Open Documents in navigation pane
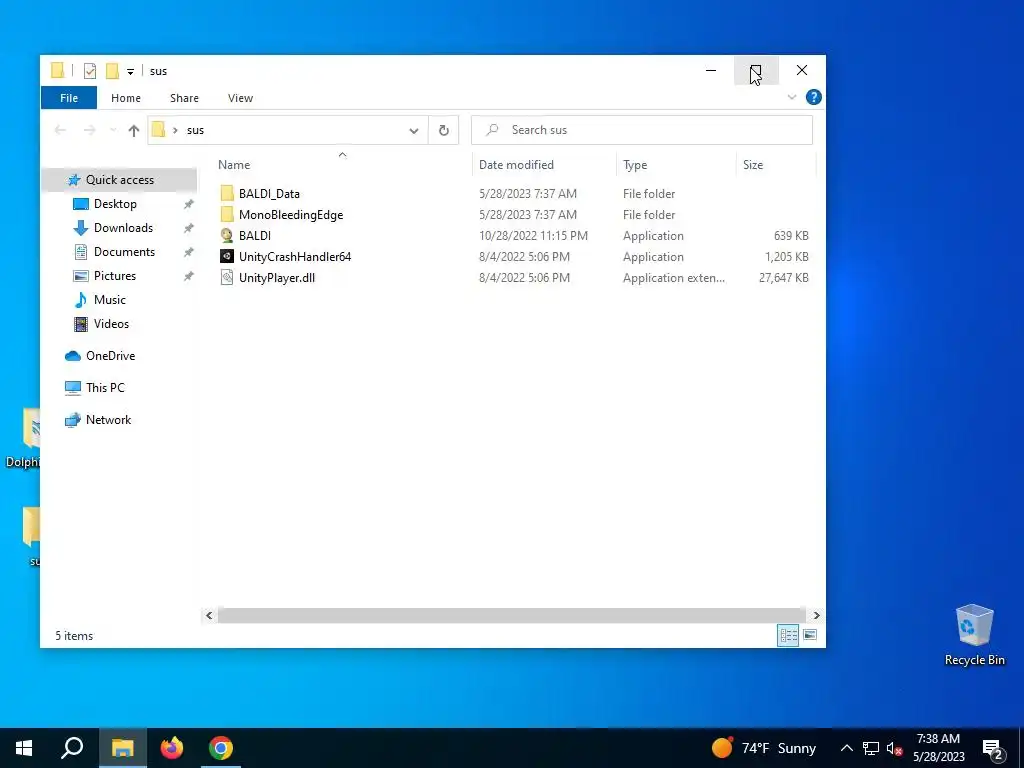Viewport: 1024px width, 768px height. point(124,251)
